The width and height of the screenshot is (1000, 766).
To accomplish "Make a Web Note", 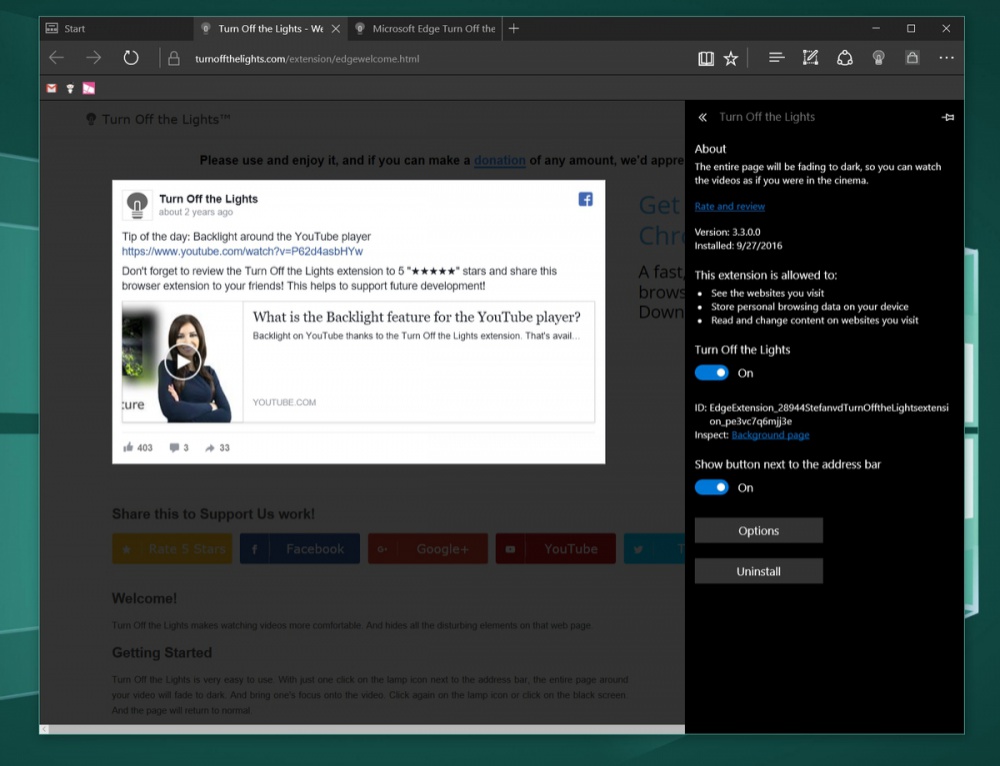I will [811, 58].
